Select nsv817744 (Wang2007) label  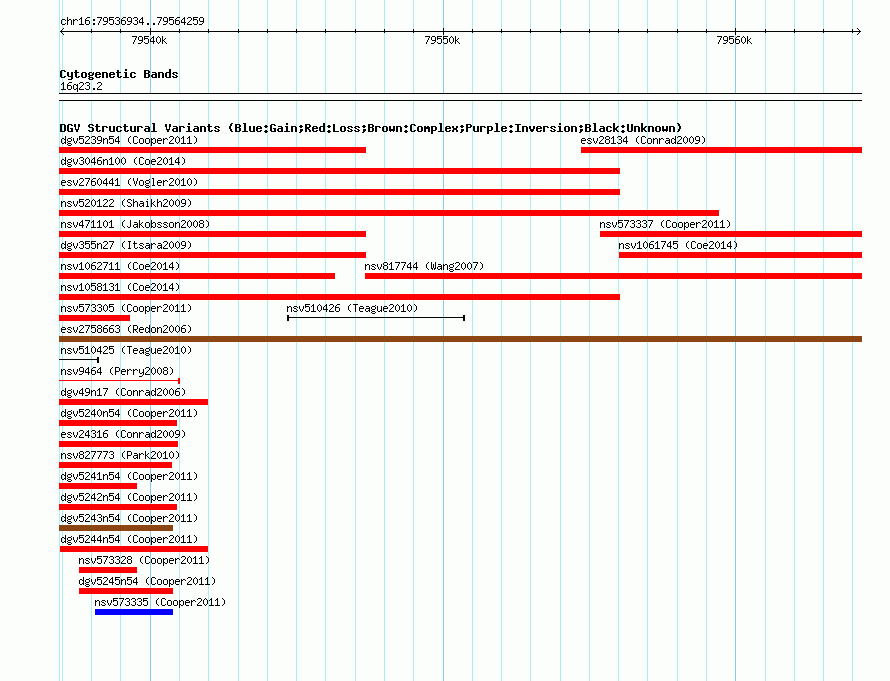click(424, 266)
